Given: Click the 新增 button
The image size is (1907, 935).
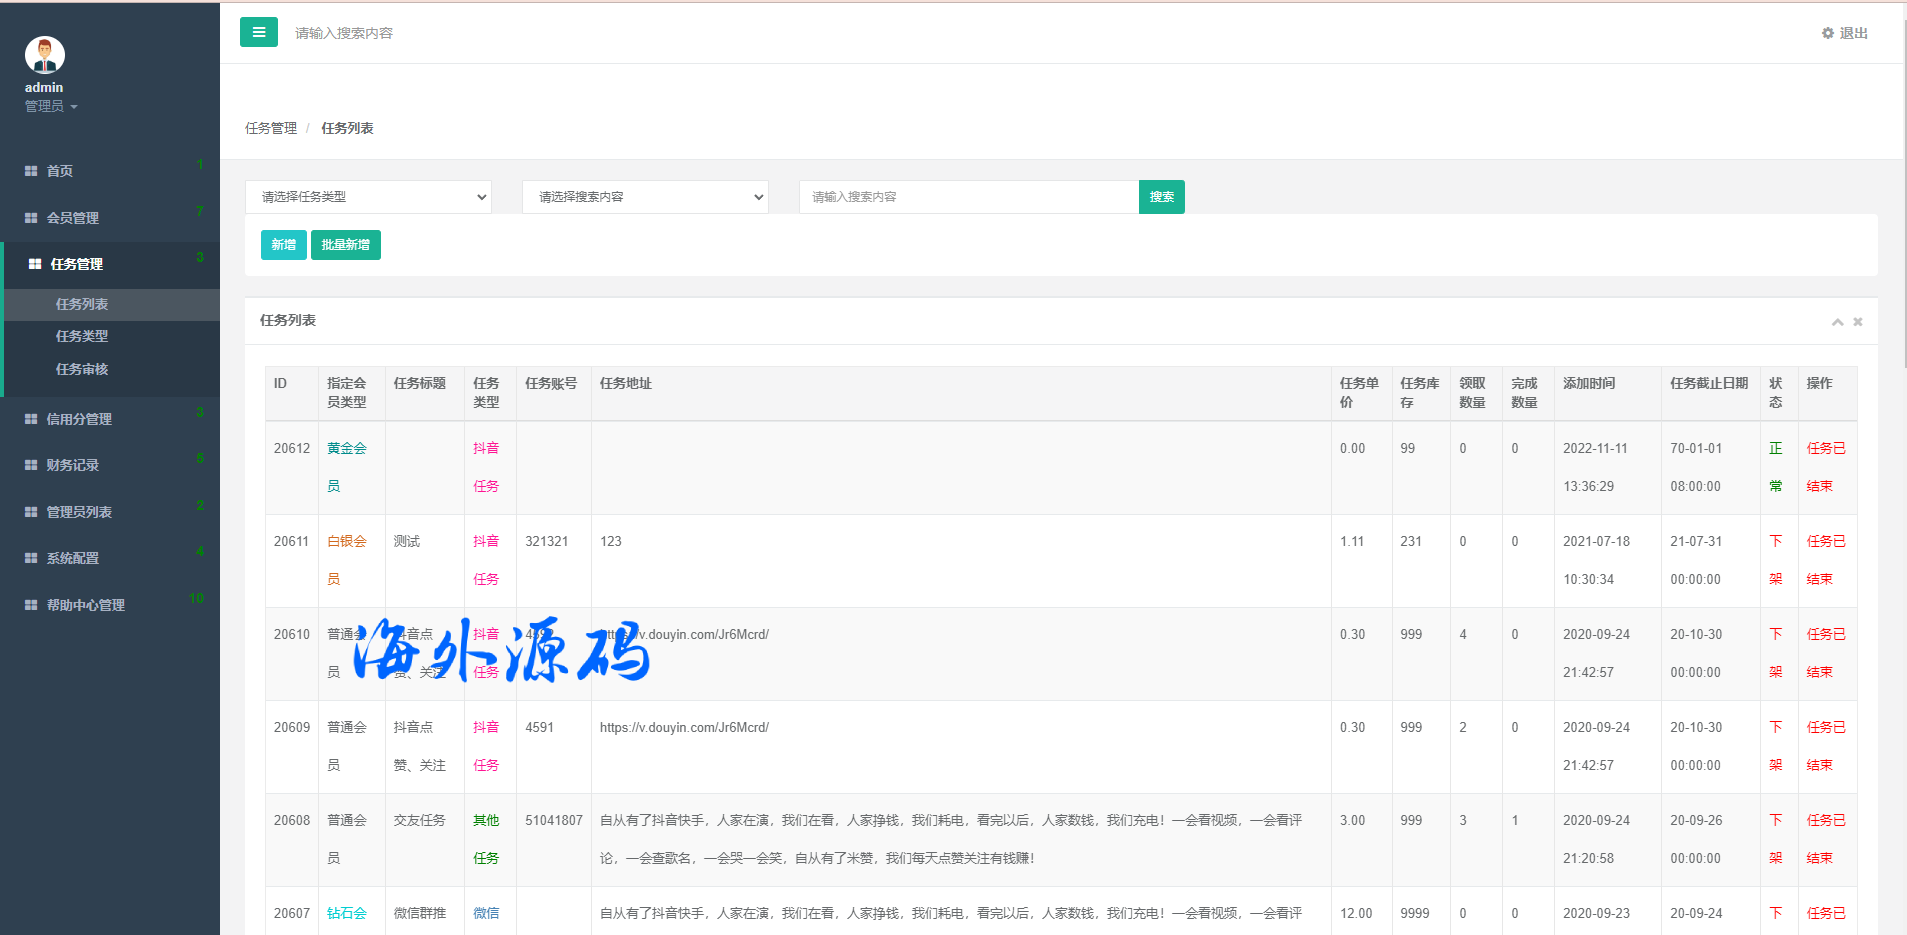Looking at the screenshot, I should pos(283,245).
